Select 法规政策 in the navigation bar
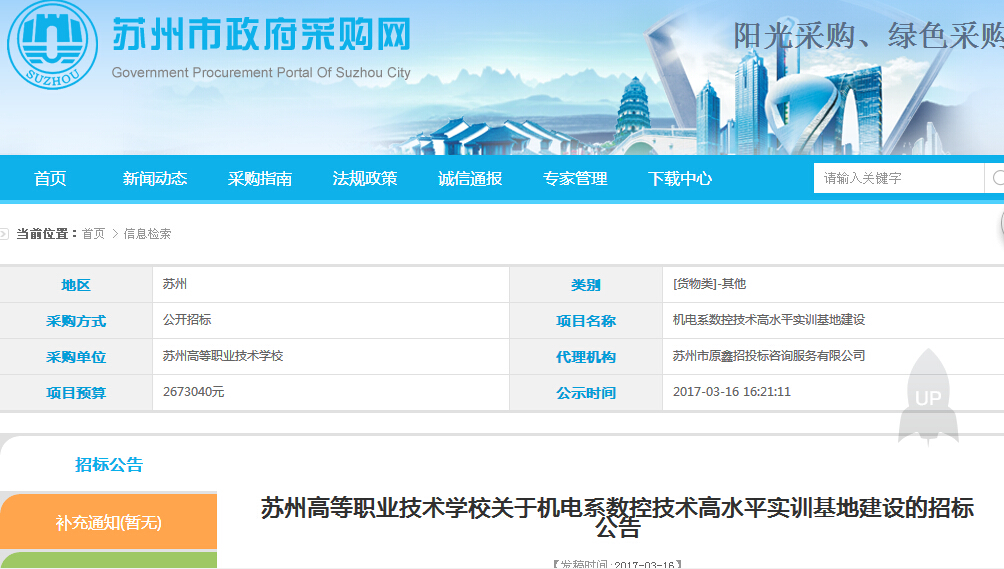Viewport: 1004px width, 569px height. coord(365,179)
